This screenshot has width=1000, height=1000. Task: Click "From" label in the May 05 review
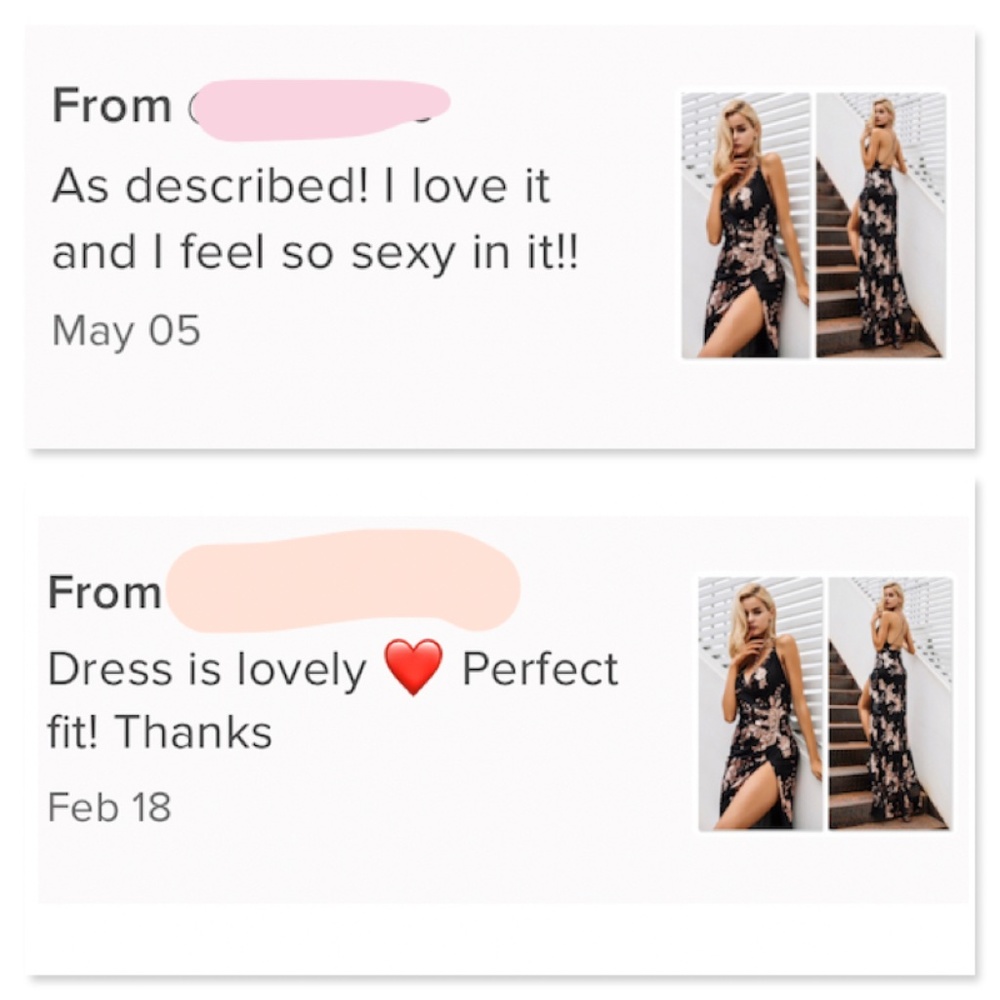pyautogui.click(x=111, y=106)
